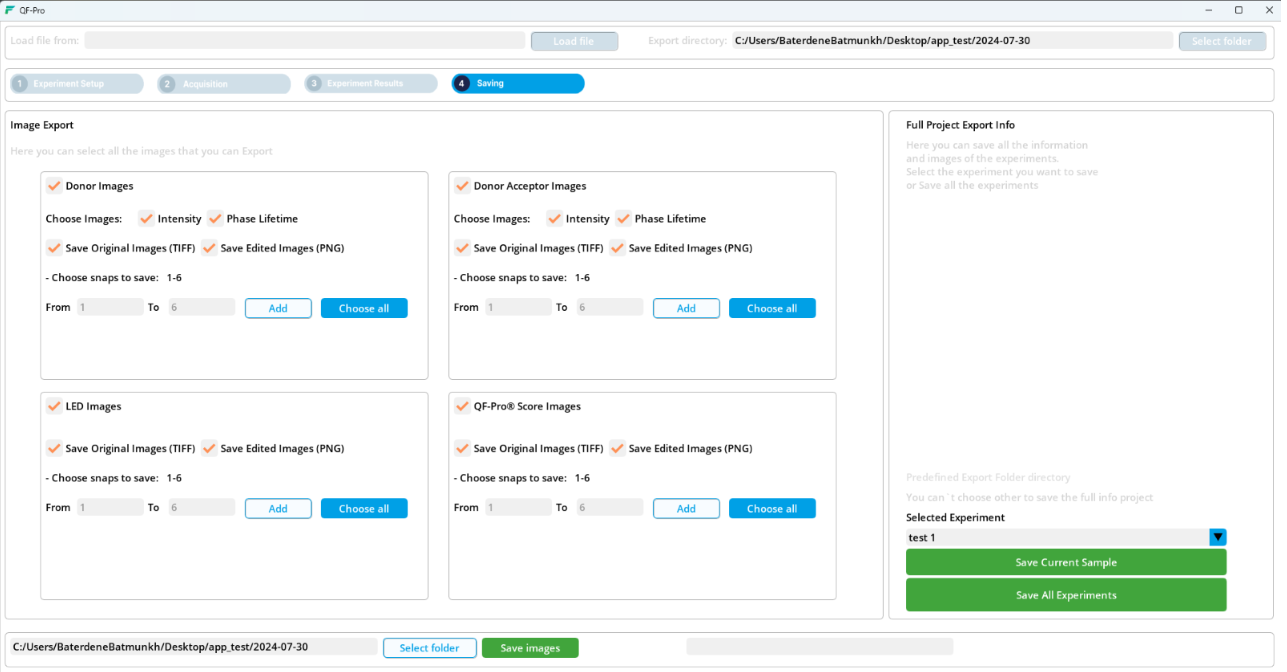Click Select folder next to bottom path
Screen dimensions: 1287x672
tap(429, 648)
